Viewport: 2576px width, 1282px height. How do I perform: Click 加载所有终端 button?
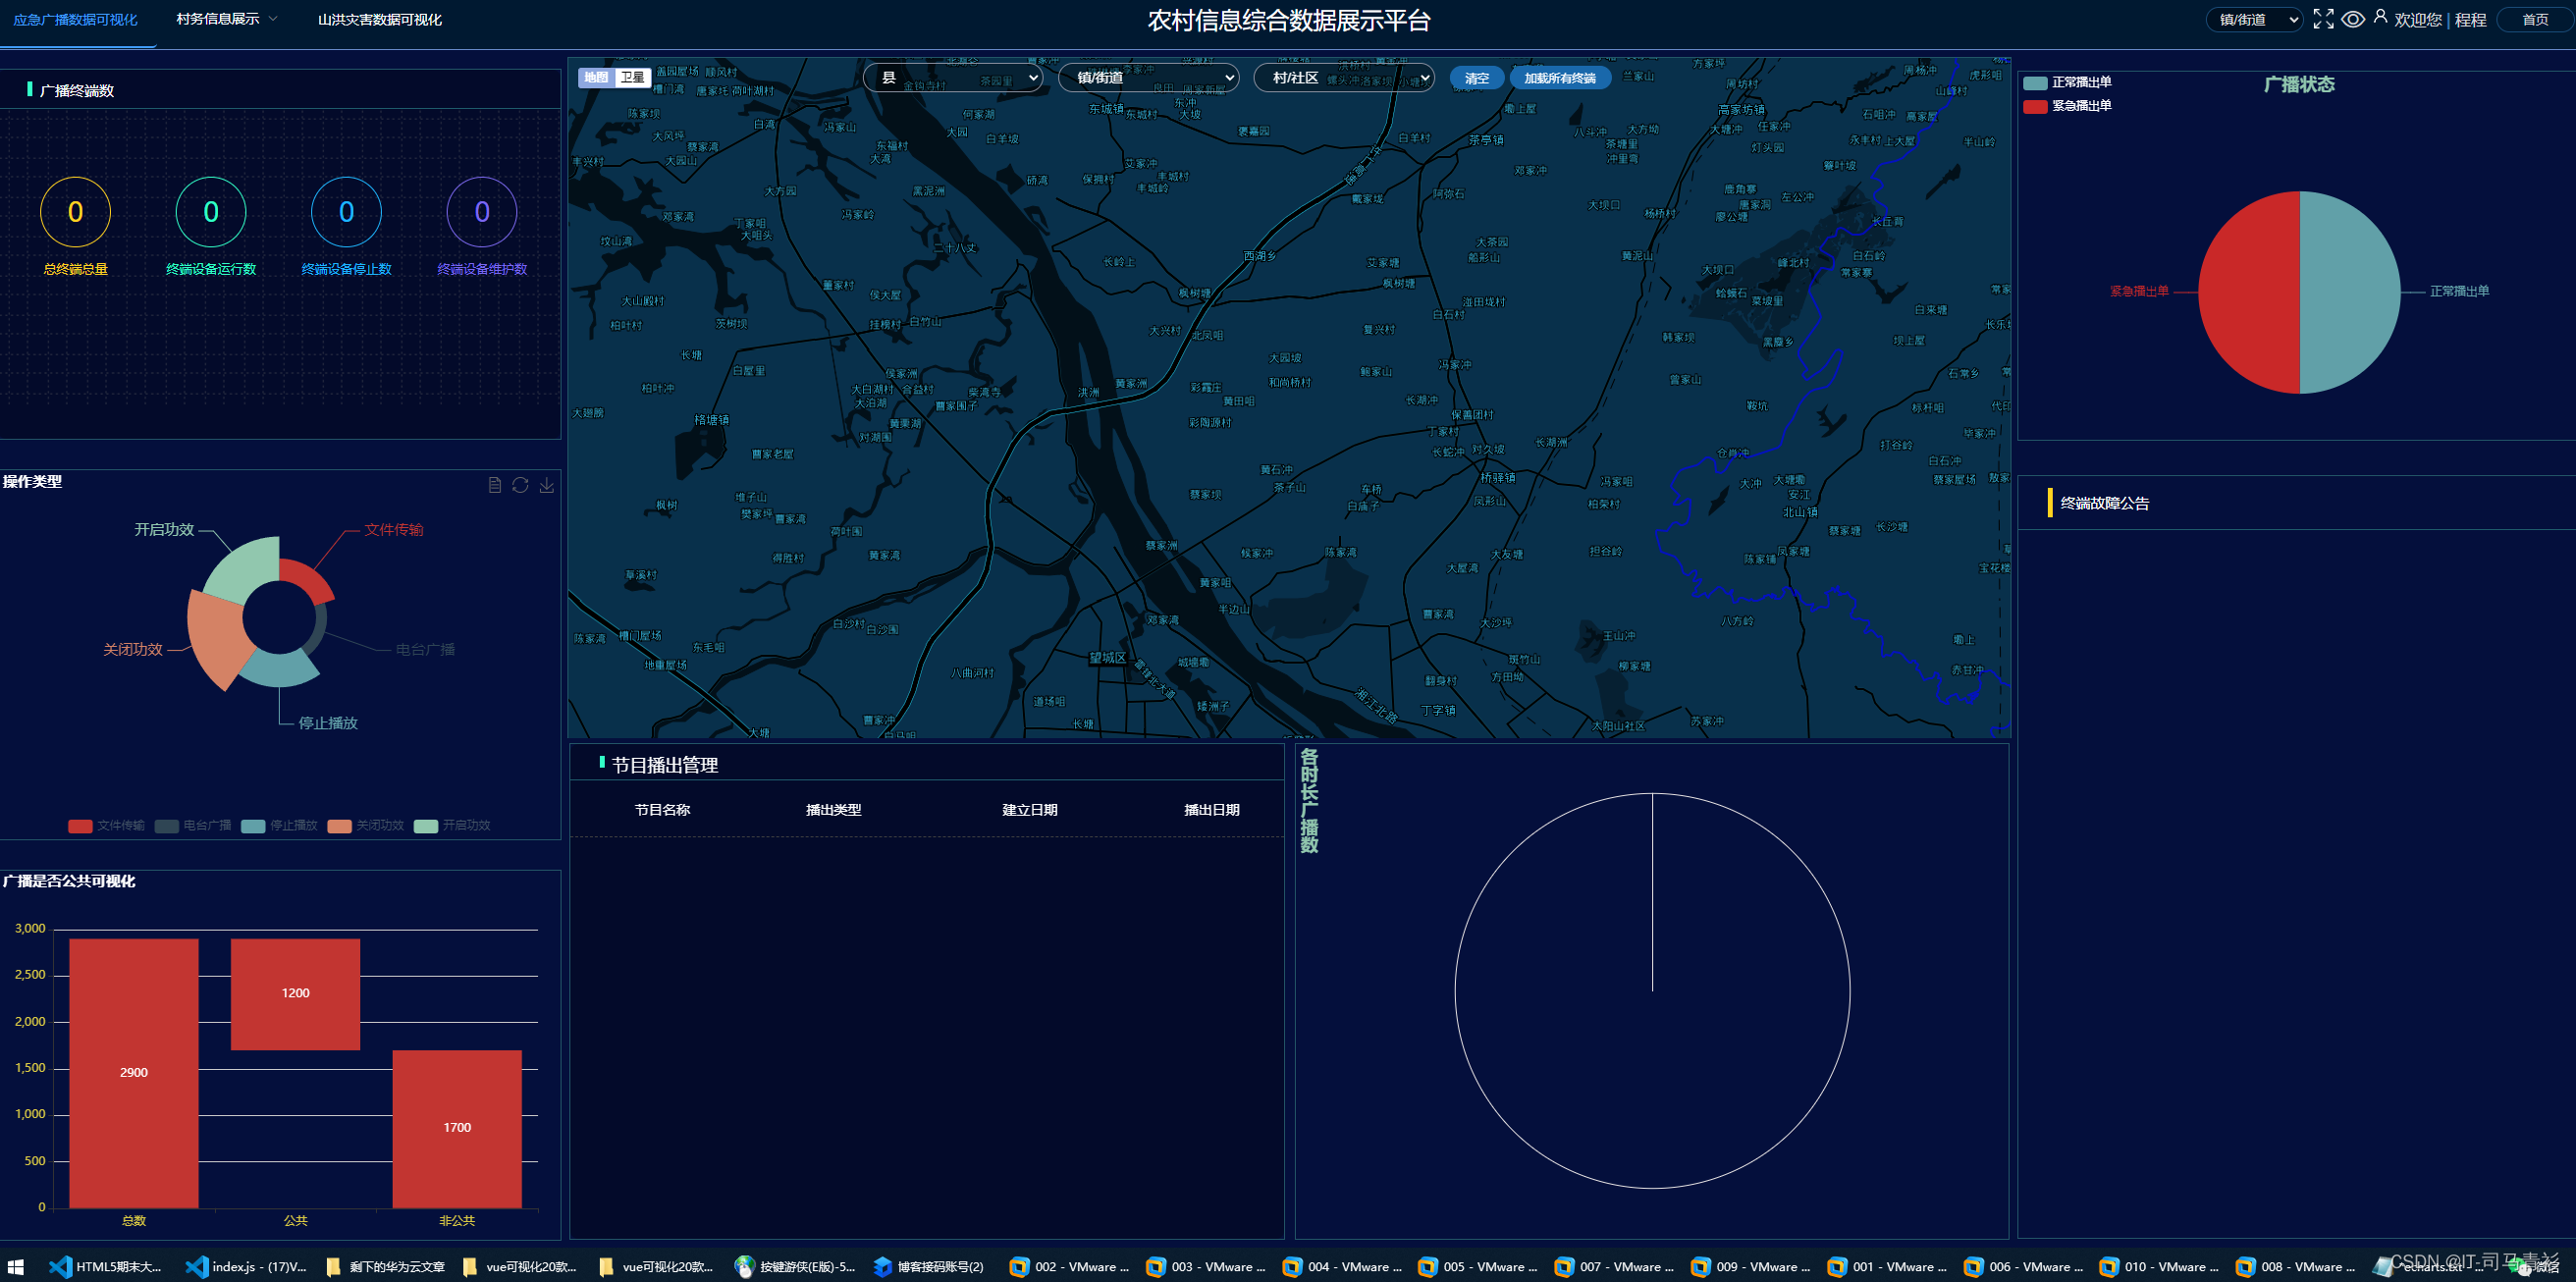click(x=1559, y=78)
